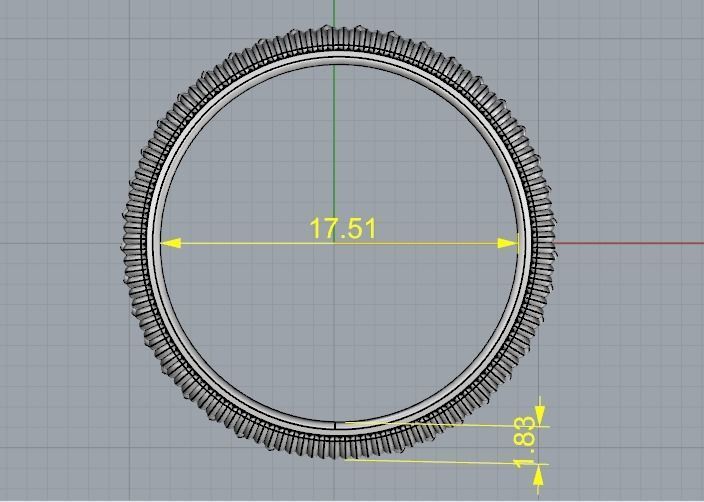
Task: Click the left arrowhead of 17.51 dimension
Action: click(x=171, y=243)
